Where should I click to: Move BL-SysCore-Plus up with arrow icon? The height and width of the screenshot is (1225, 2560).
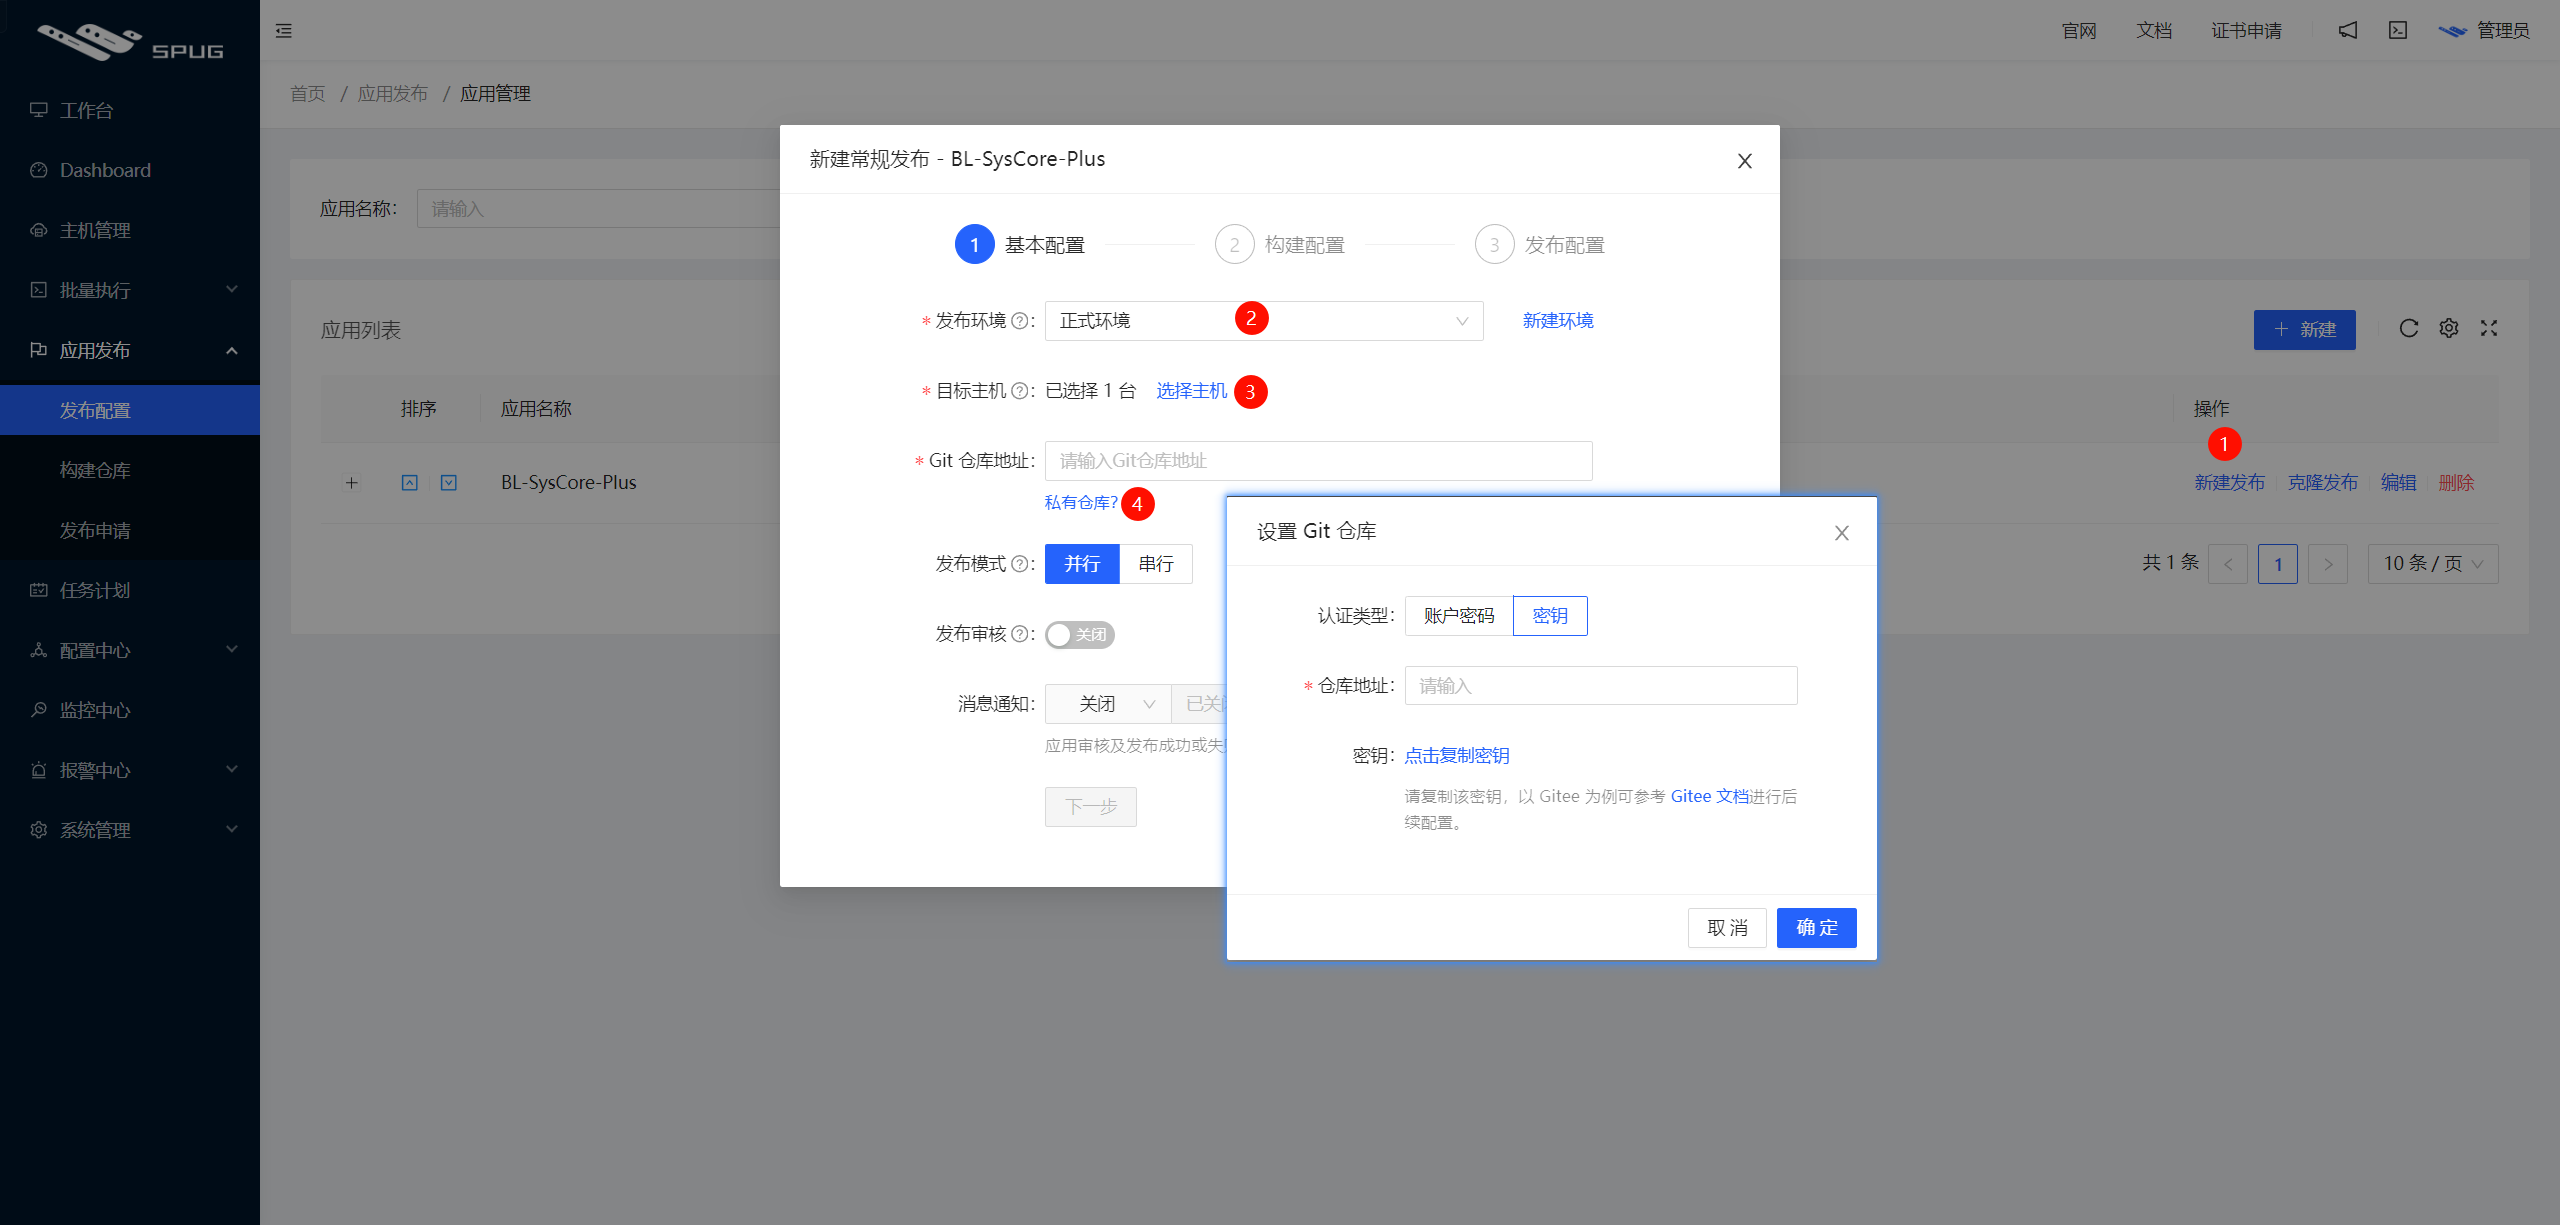(x=410, y=483)
